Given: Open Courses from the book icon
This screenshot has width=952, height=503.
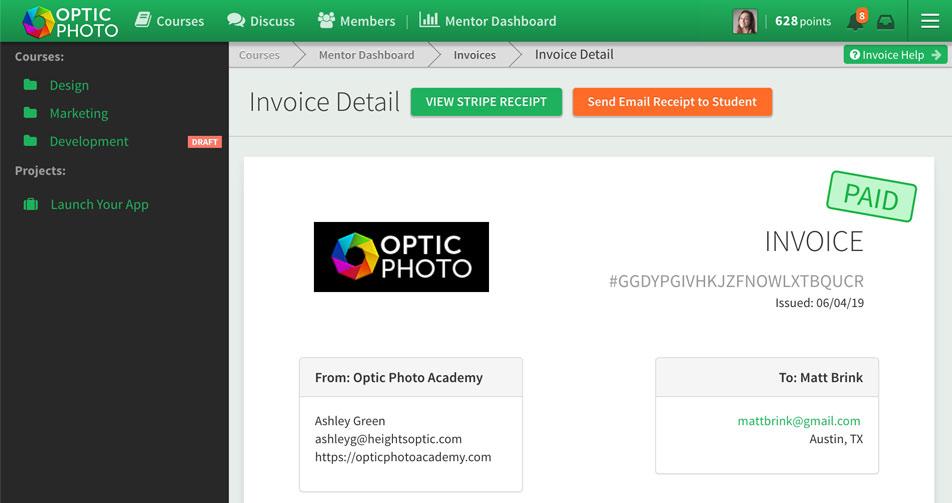Looking at the screenshot, I should [143, 20].
